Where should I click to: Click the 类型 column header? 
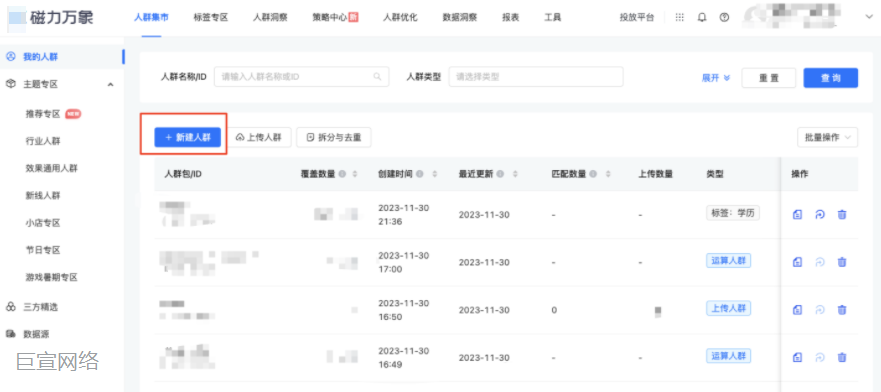(x=715, y=174)
